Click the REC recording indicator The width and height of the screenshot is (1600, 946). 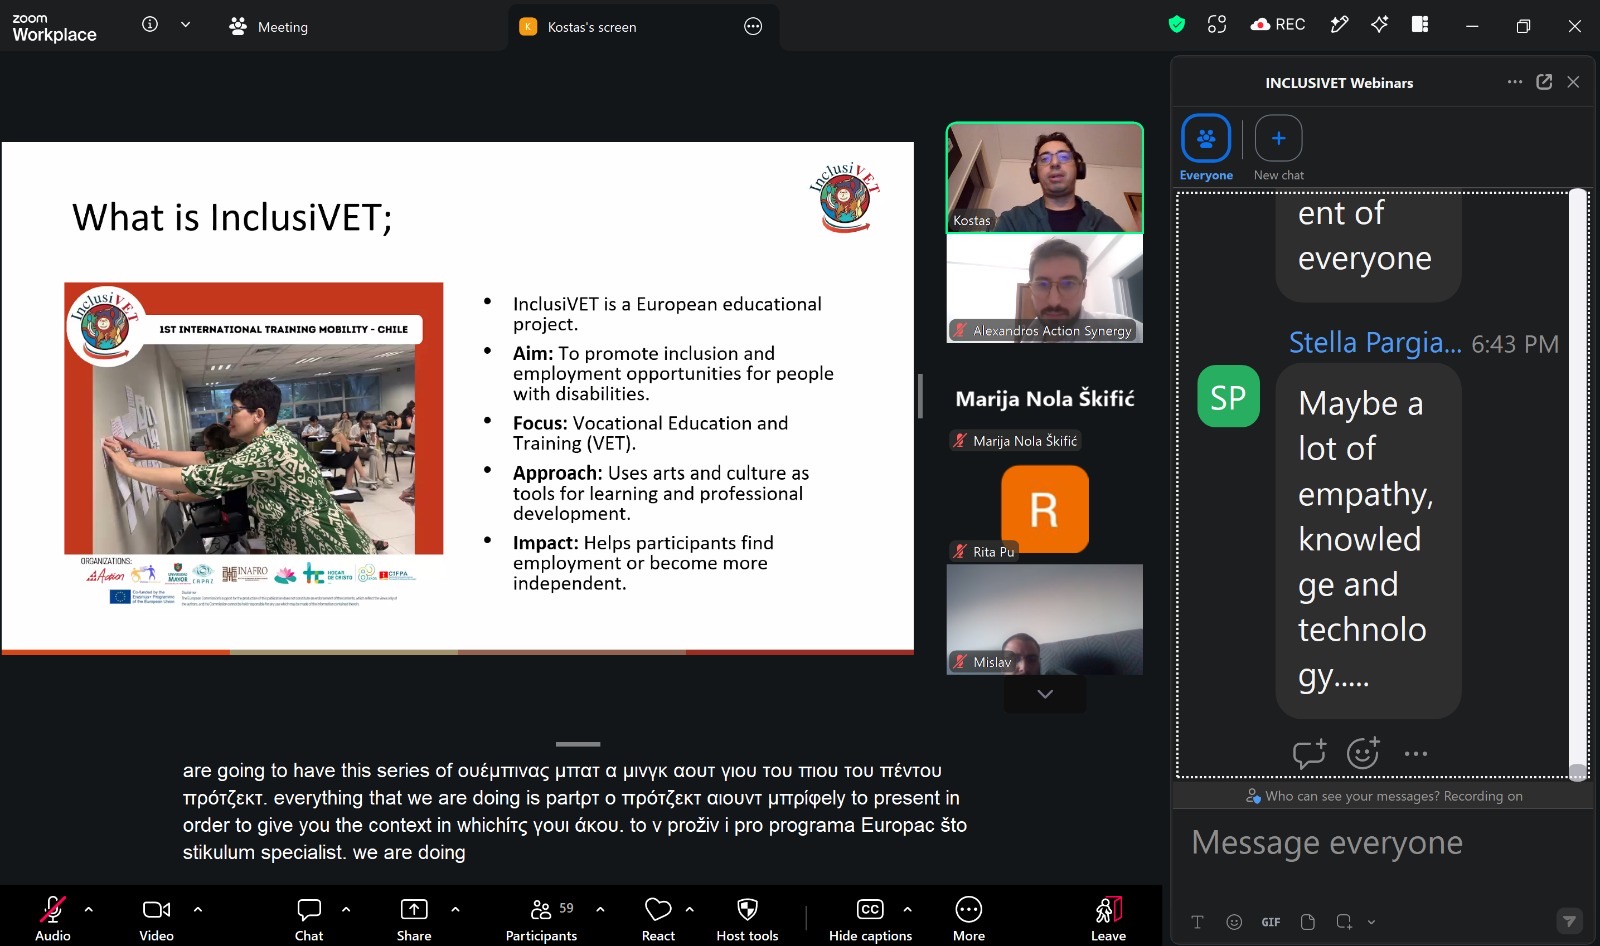(1278, 24)
